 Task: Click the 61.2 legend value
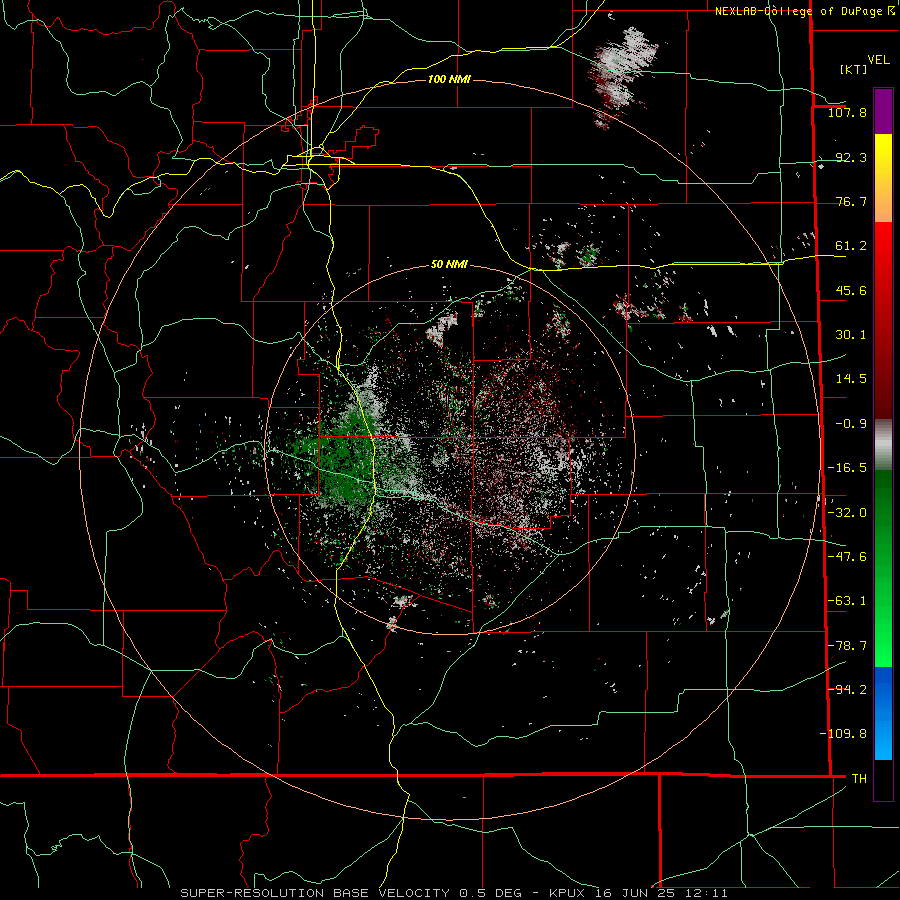click(851, 246)
